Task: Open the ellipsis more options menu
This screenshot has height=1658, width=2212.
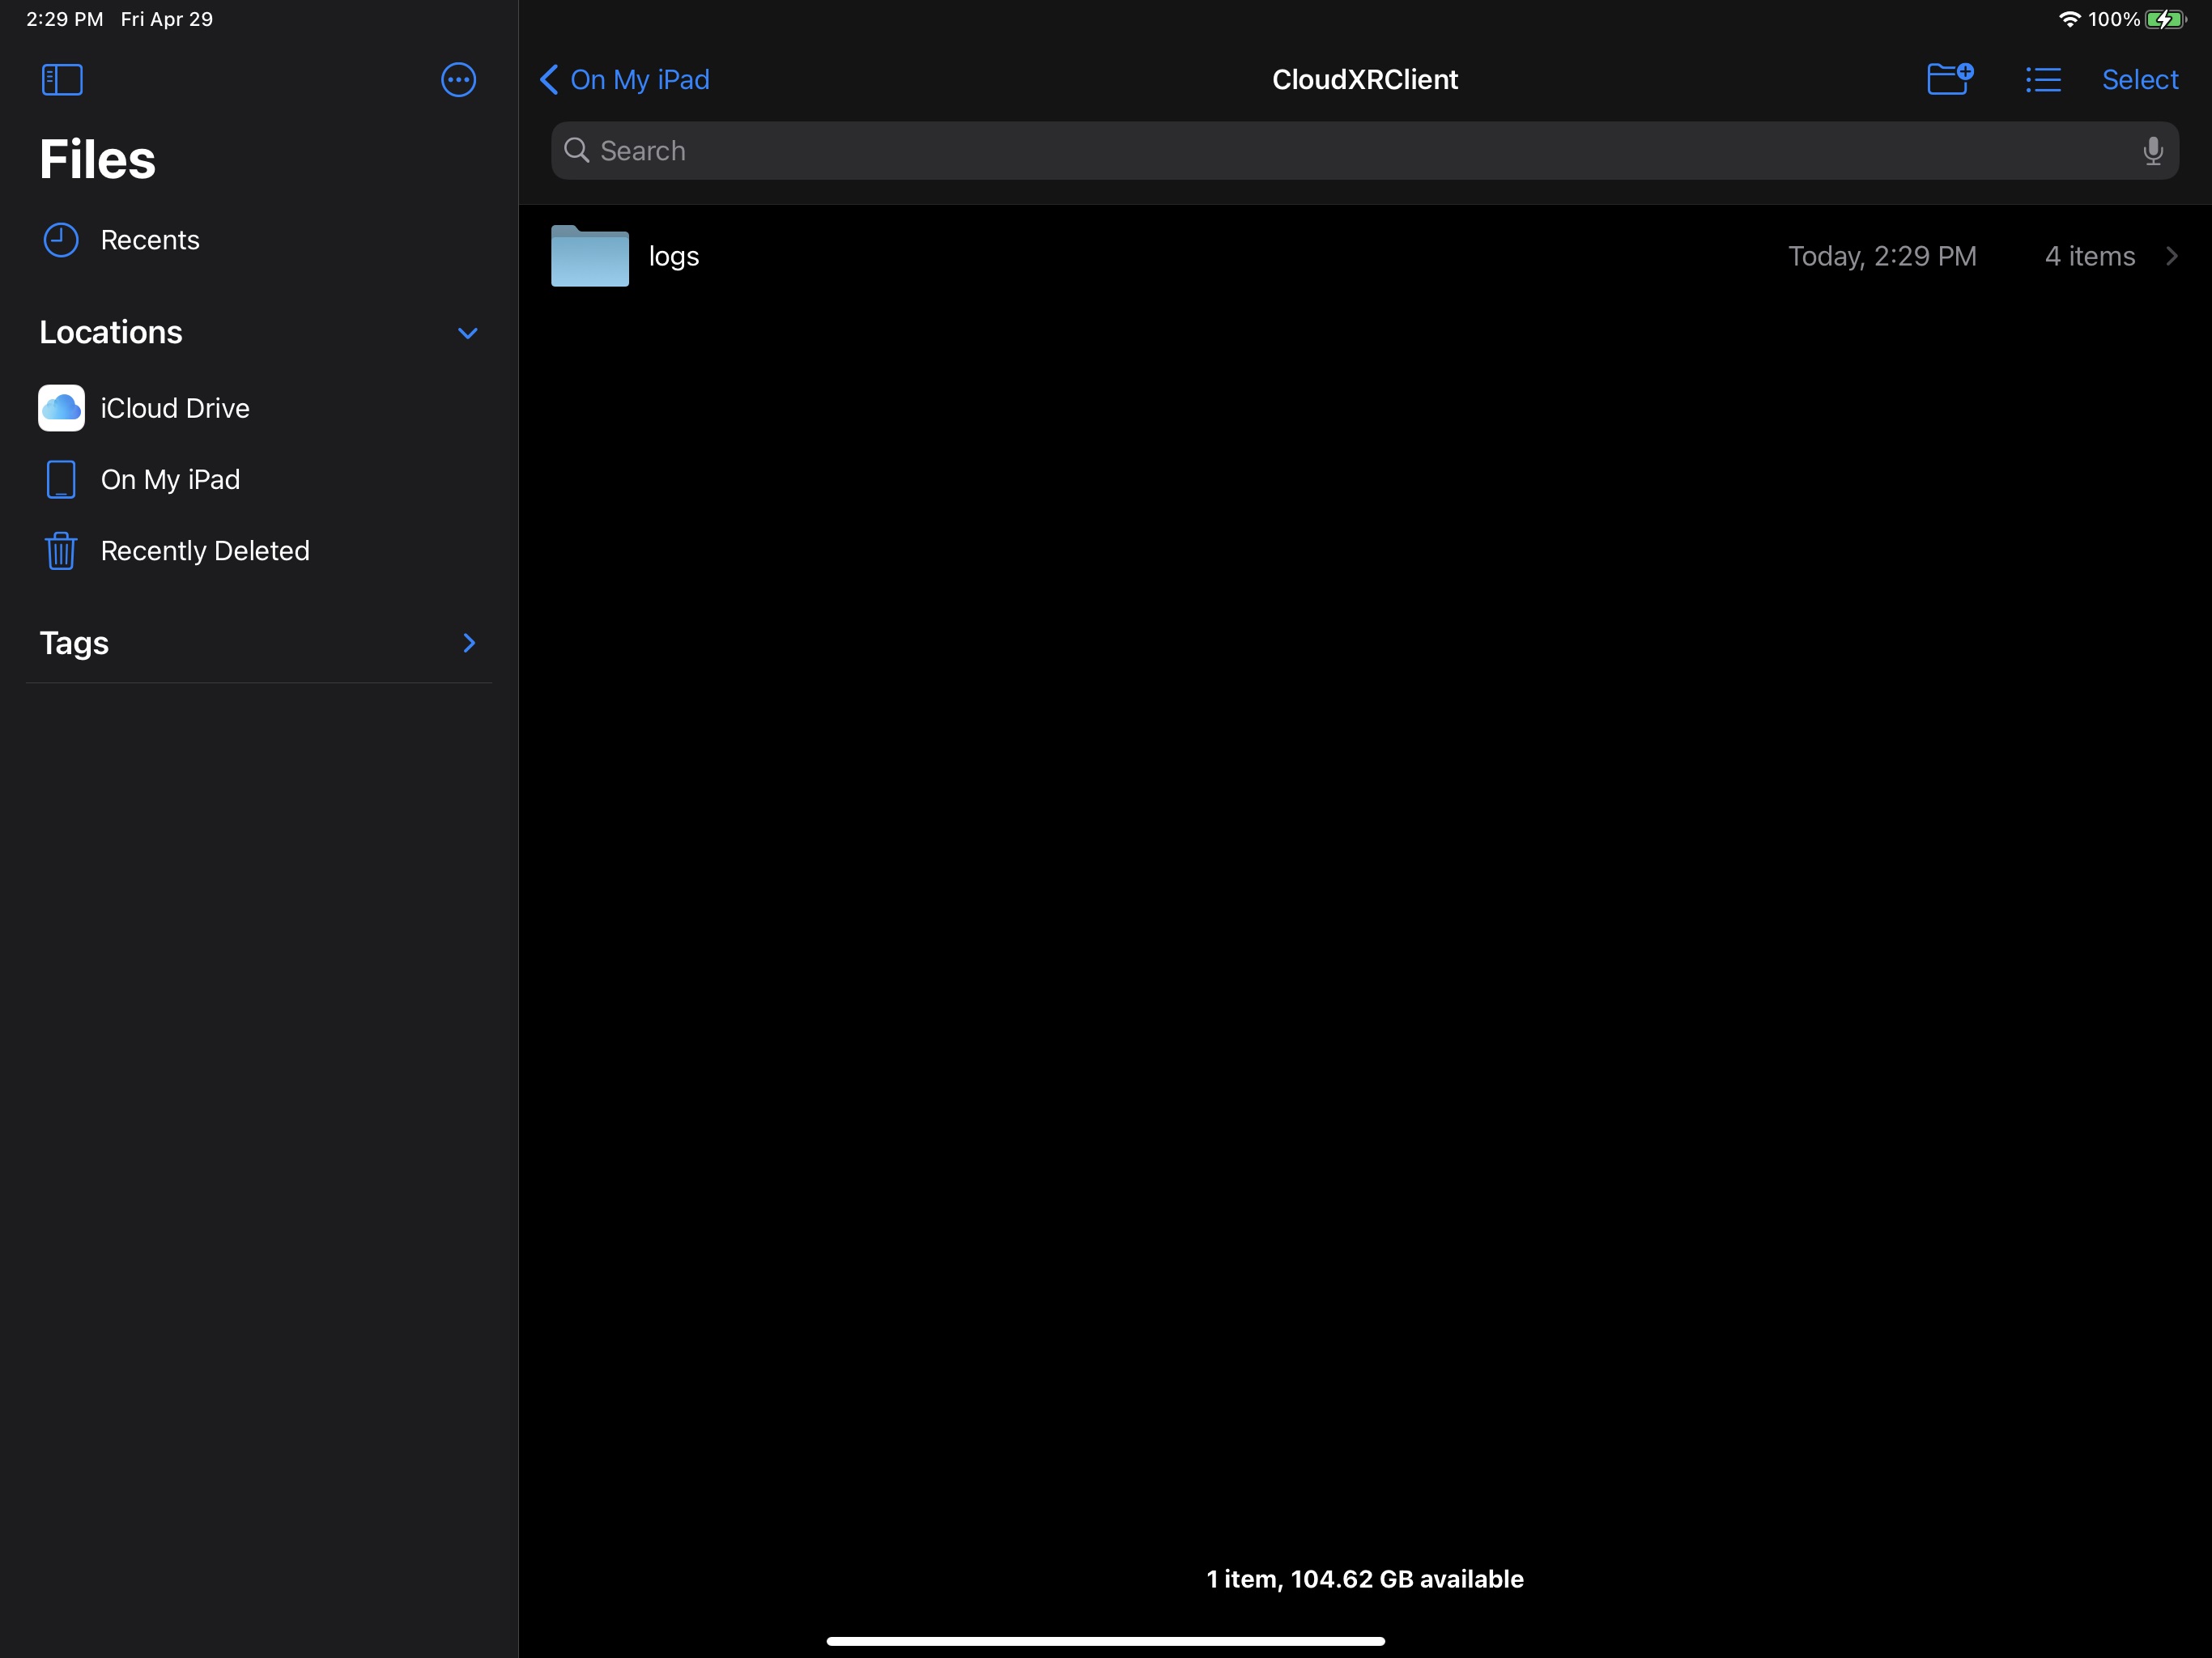Action: [x=458, y=79]
